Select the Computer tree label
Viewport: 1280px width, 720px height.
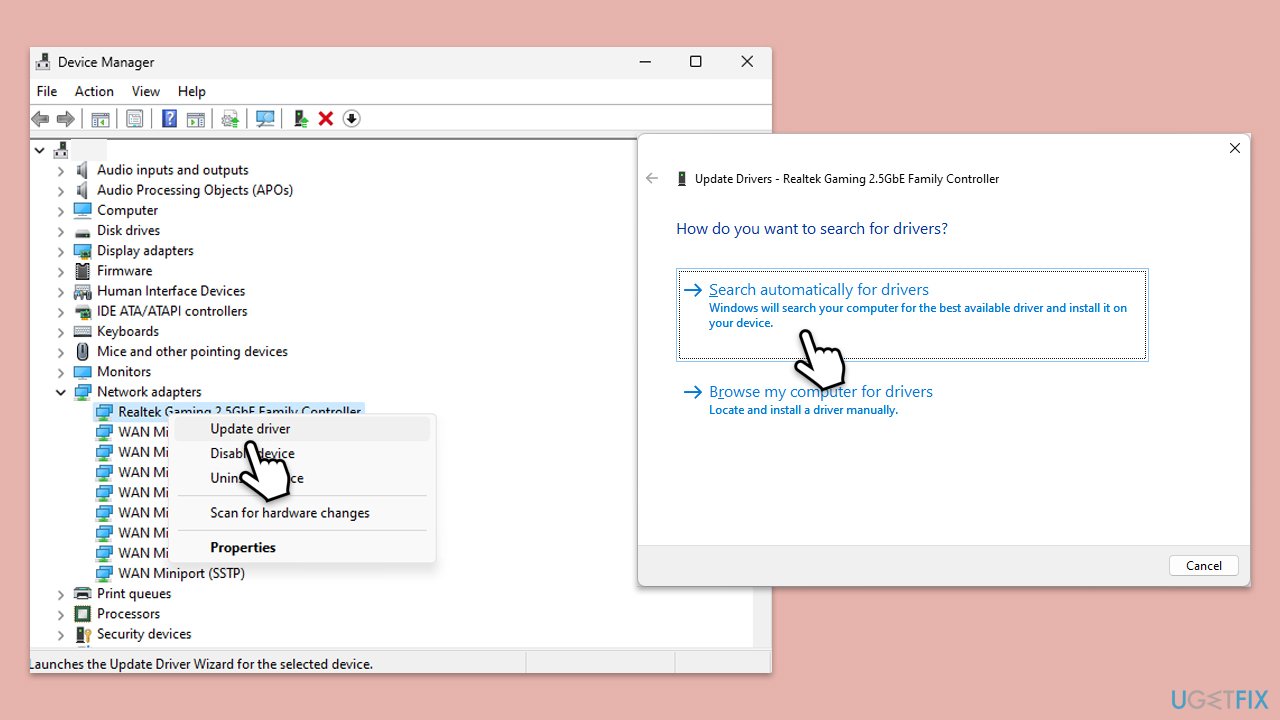coord(127,210)
